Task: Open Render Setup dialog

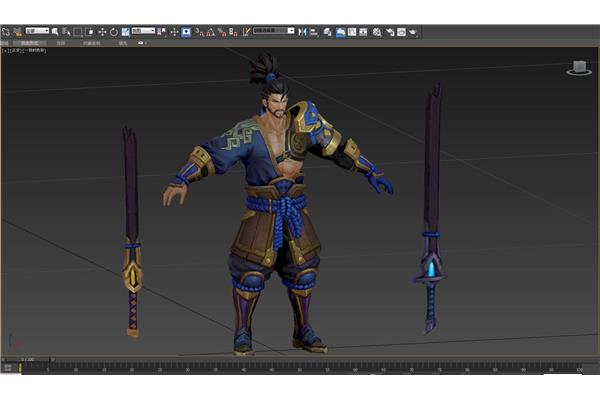Action: pos(390,32)
